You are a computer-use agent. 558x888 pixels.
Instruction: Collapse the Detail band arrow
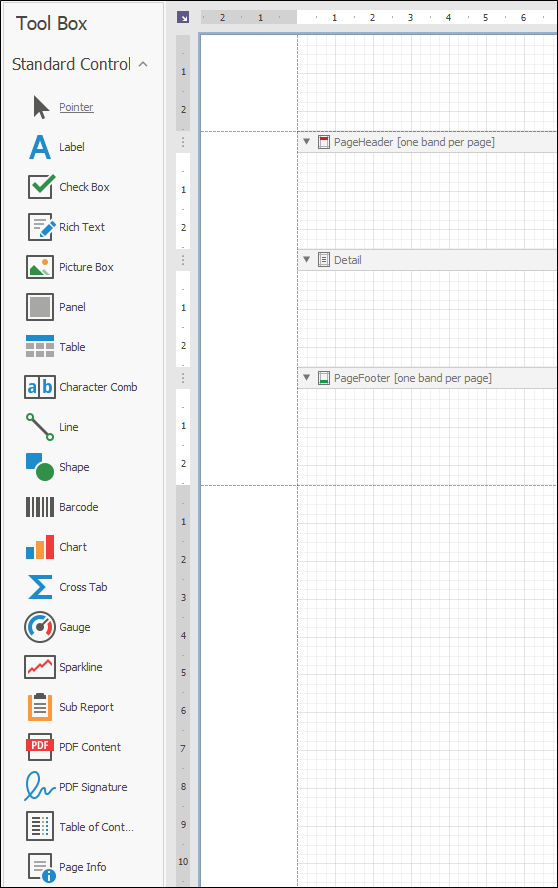tap(306, 259)
